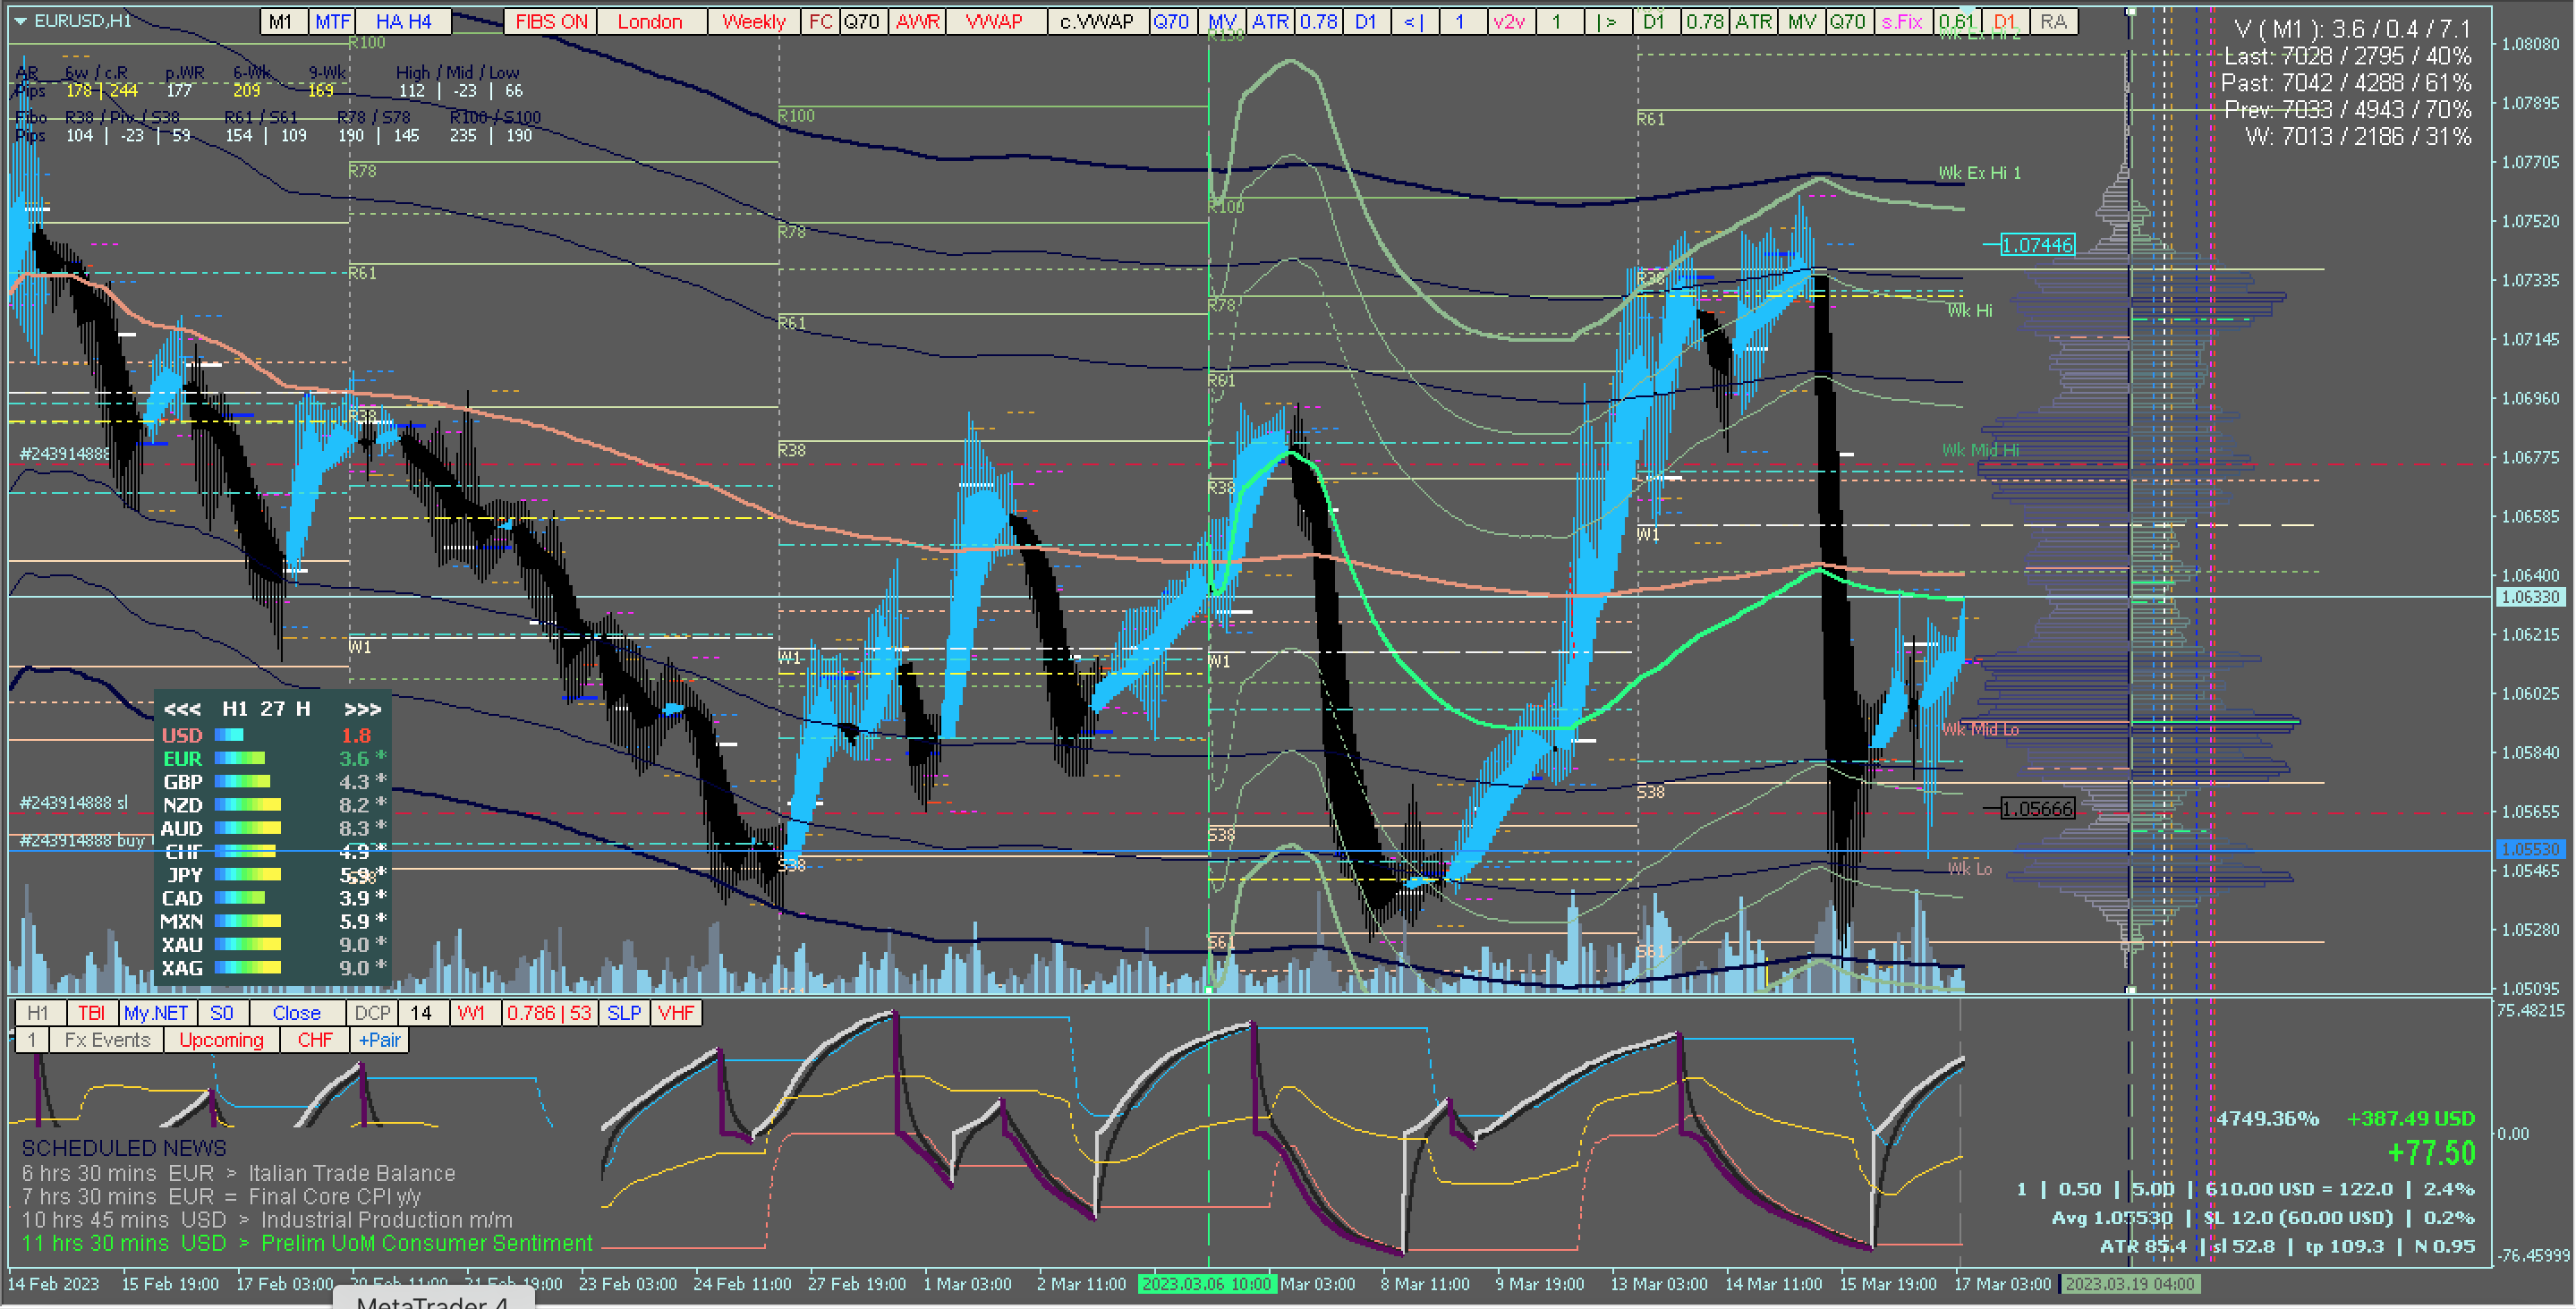This screenshot has width=2576, height=1309.
Task: Click the >>> arrow in currency strength panel
Action: tap(362, 709)
